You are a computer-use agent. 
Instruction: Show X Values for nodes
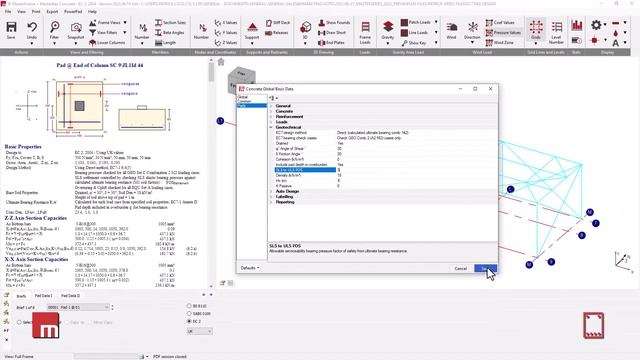tap(226, 22)
